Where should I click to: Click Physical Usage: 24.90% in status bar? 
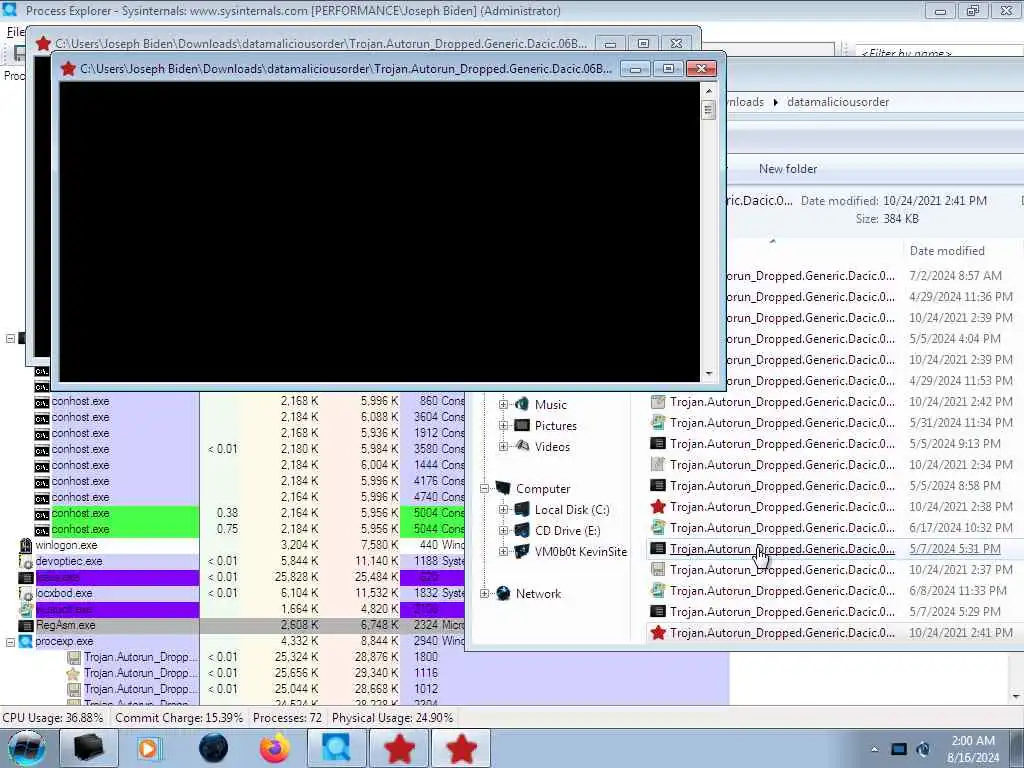tap(392, 718)
